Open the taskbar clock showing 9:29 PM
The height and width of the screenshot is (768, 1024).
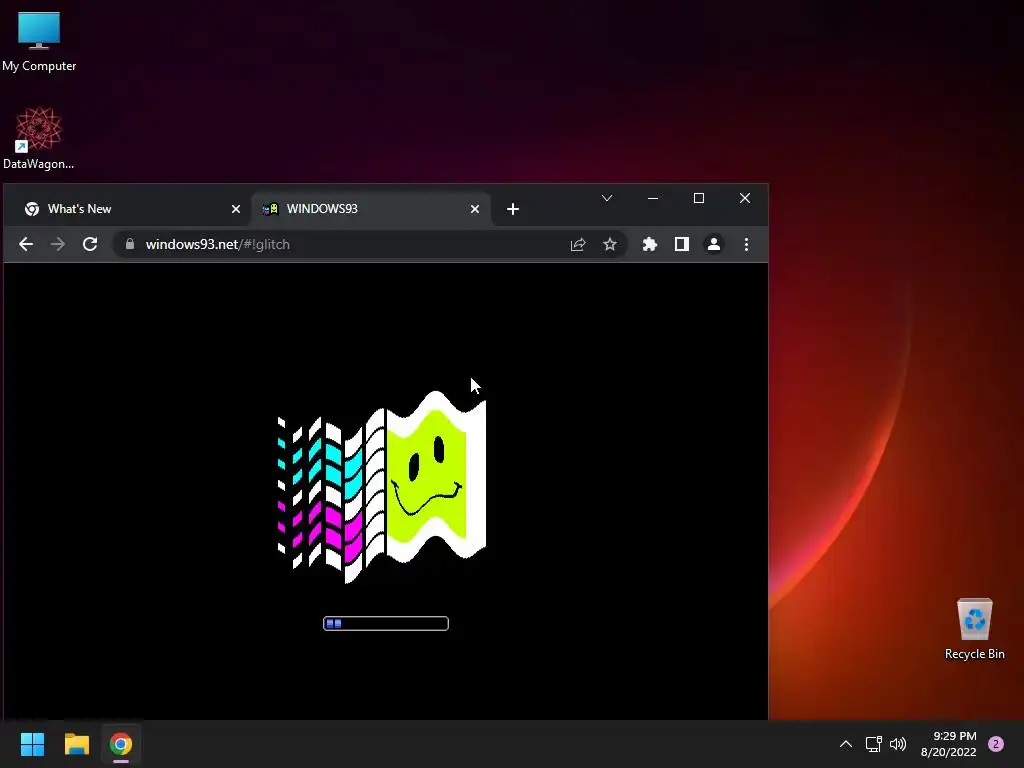point(949,744)
